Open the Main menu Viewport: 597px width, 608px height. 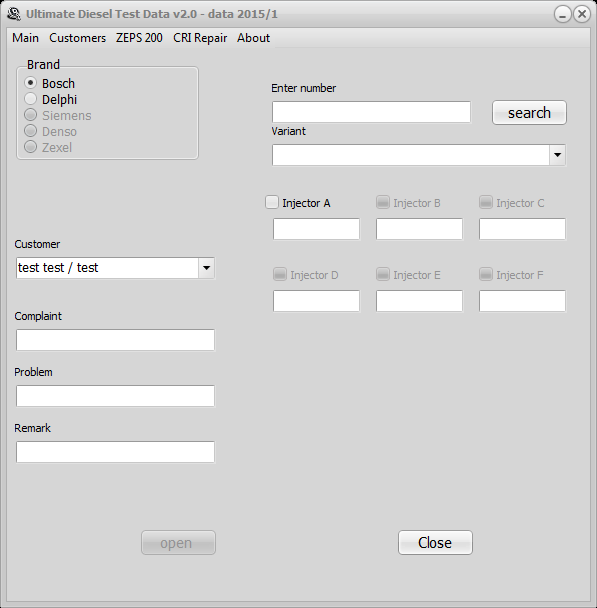[x=26, y=38]
